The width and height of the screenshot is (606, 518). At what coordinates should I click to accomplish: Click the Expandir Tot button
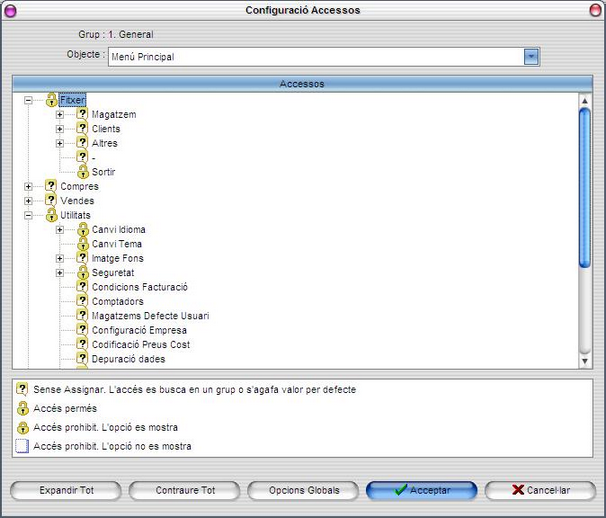(66, 491)
